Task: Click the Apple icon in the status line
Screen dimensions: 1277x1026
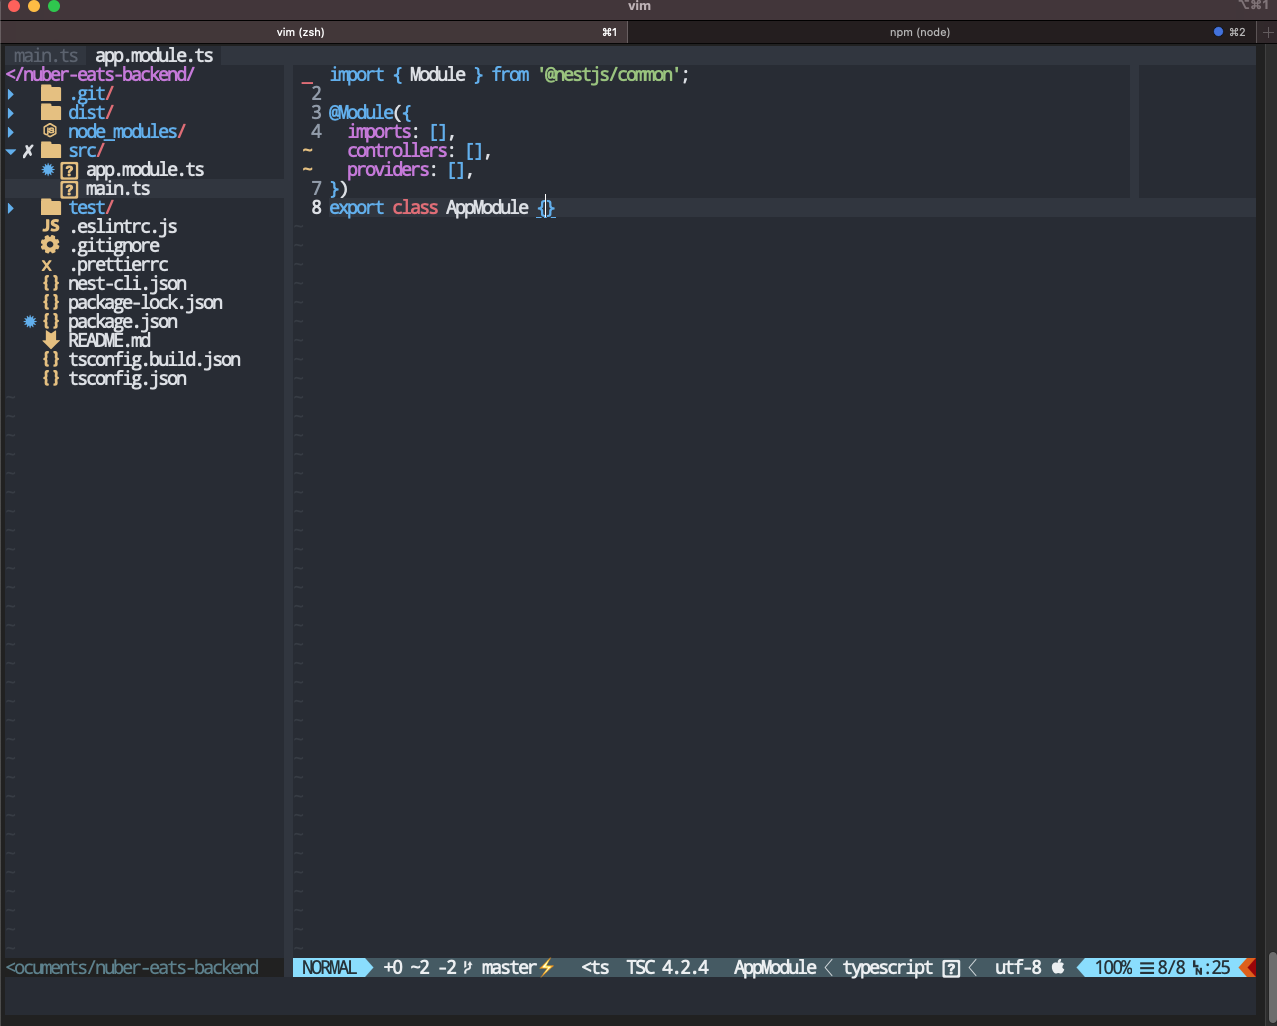Action: 1058,966
